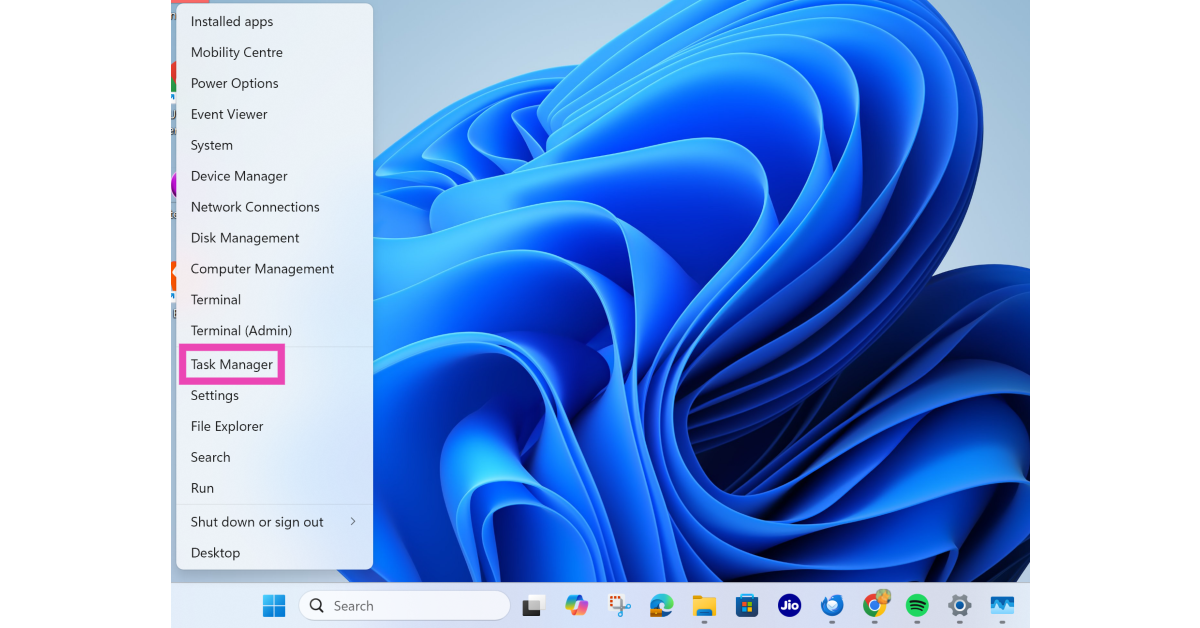Screen dimensions: 1200x628
Task: Click the Settings gear taskbar icon
Action: coord(960,606)
